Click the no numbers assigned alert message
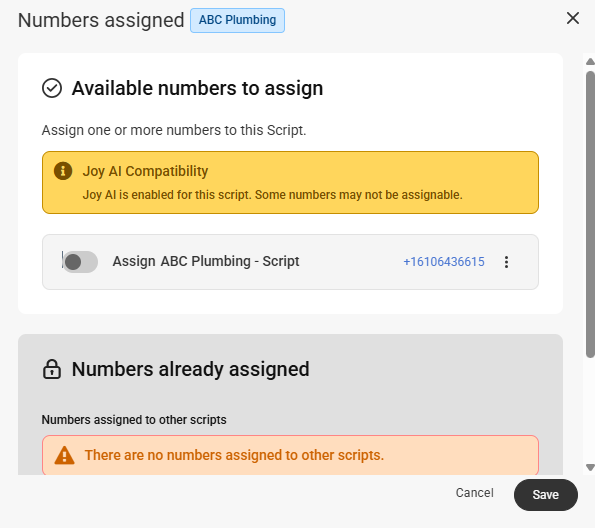Viewport: 595px width, 528px height. click(x=234, y=455)
